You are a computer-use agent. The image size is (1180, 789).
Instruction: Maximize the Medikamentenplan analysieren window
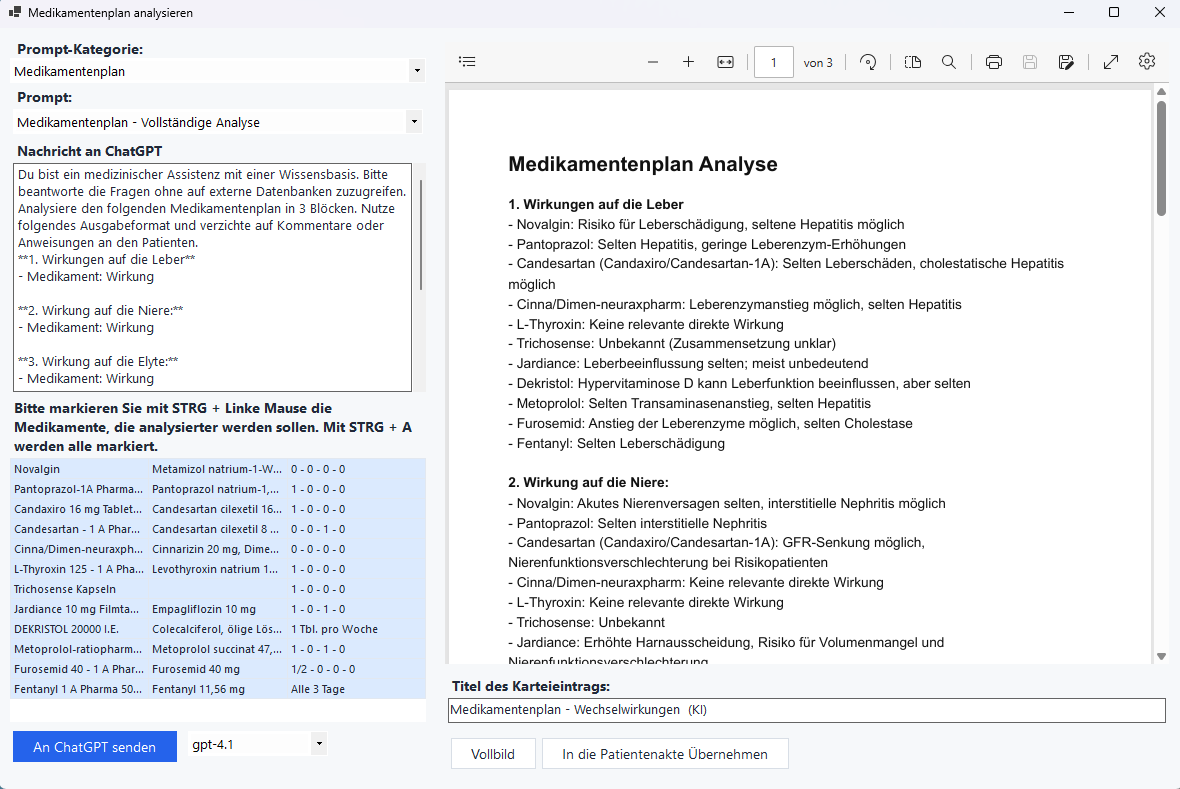point(1114,12)
